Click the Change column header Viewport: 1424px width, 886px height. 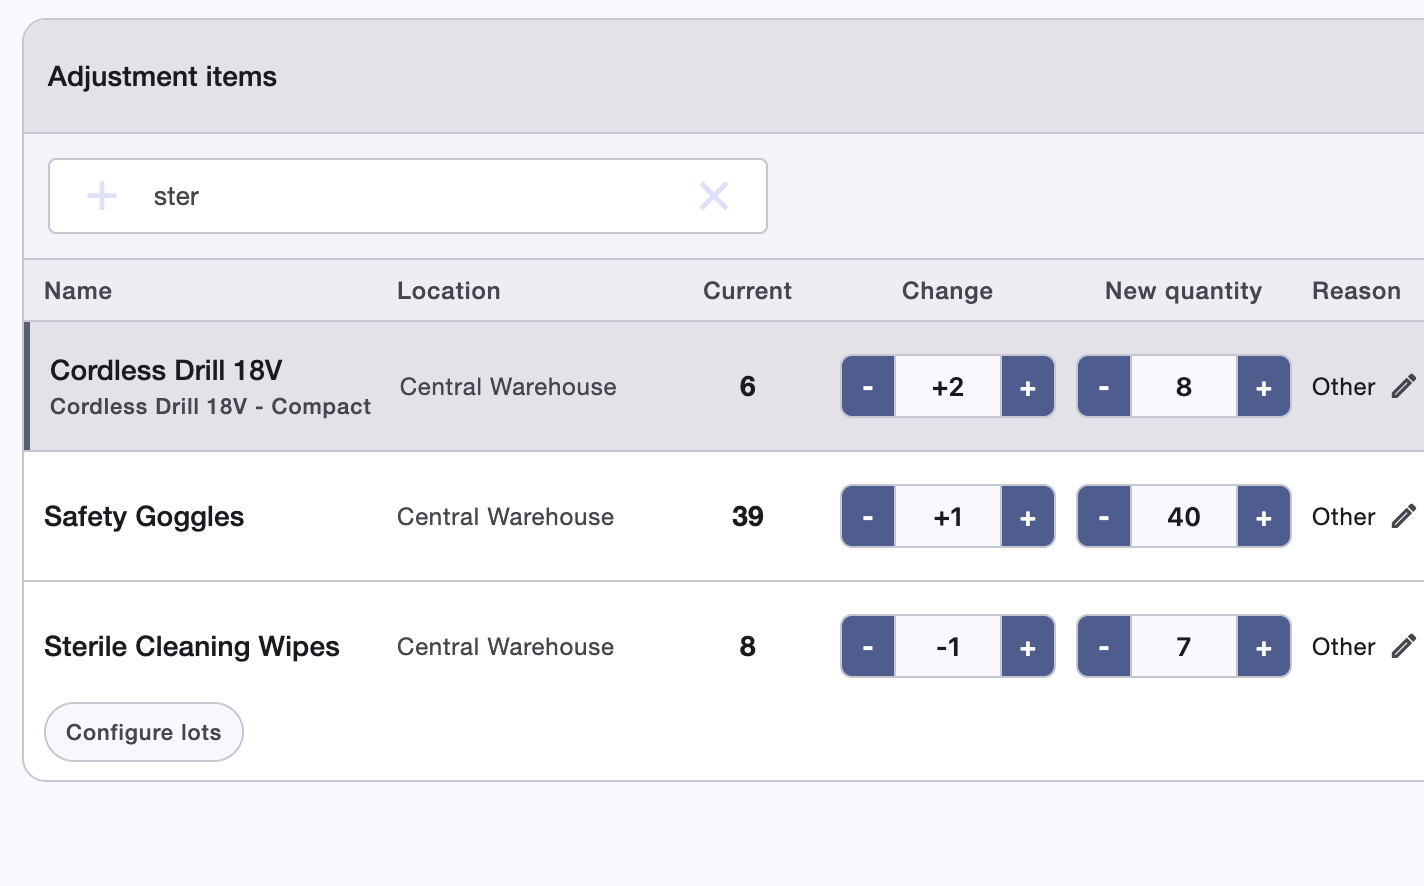pos(947,291)
